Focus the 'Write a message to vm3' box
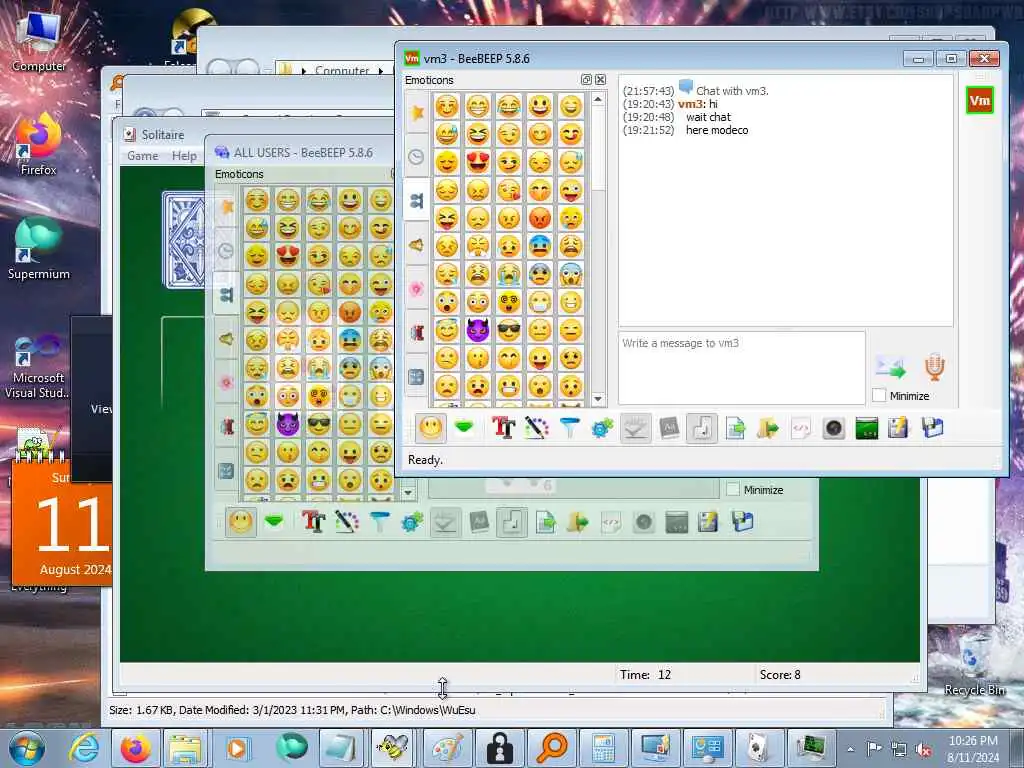 [741, 368]
